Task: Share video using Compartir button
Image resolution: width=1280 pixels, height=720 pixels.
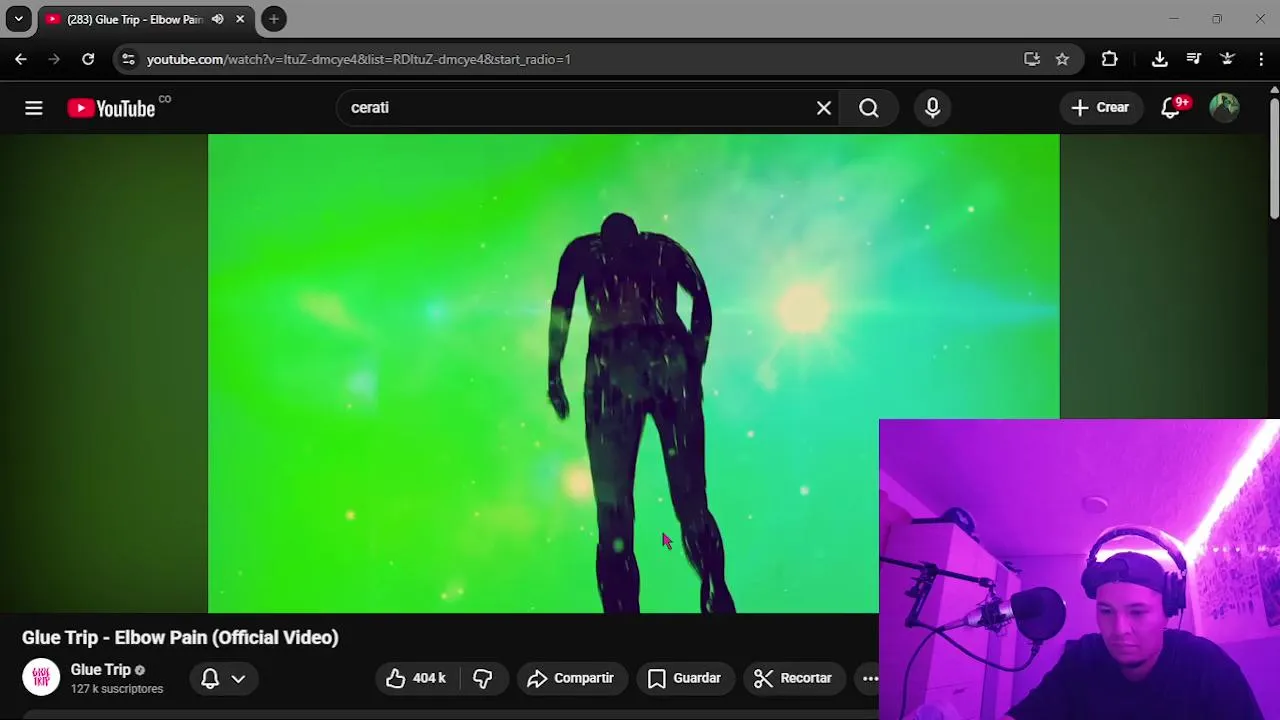Action: click(571, 678)
